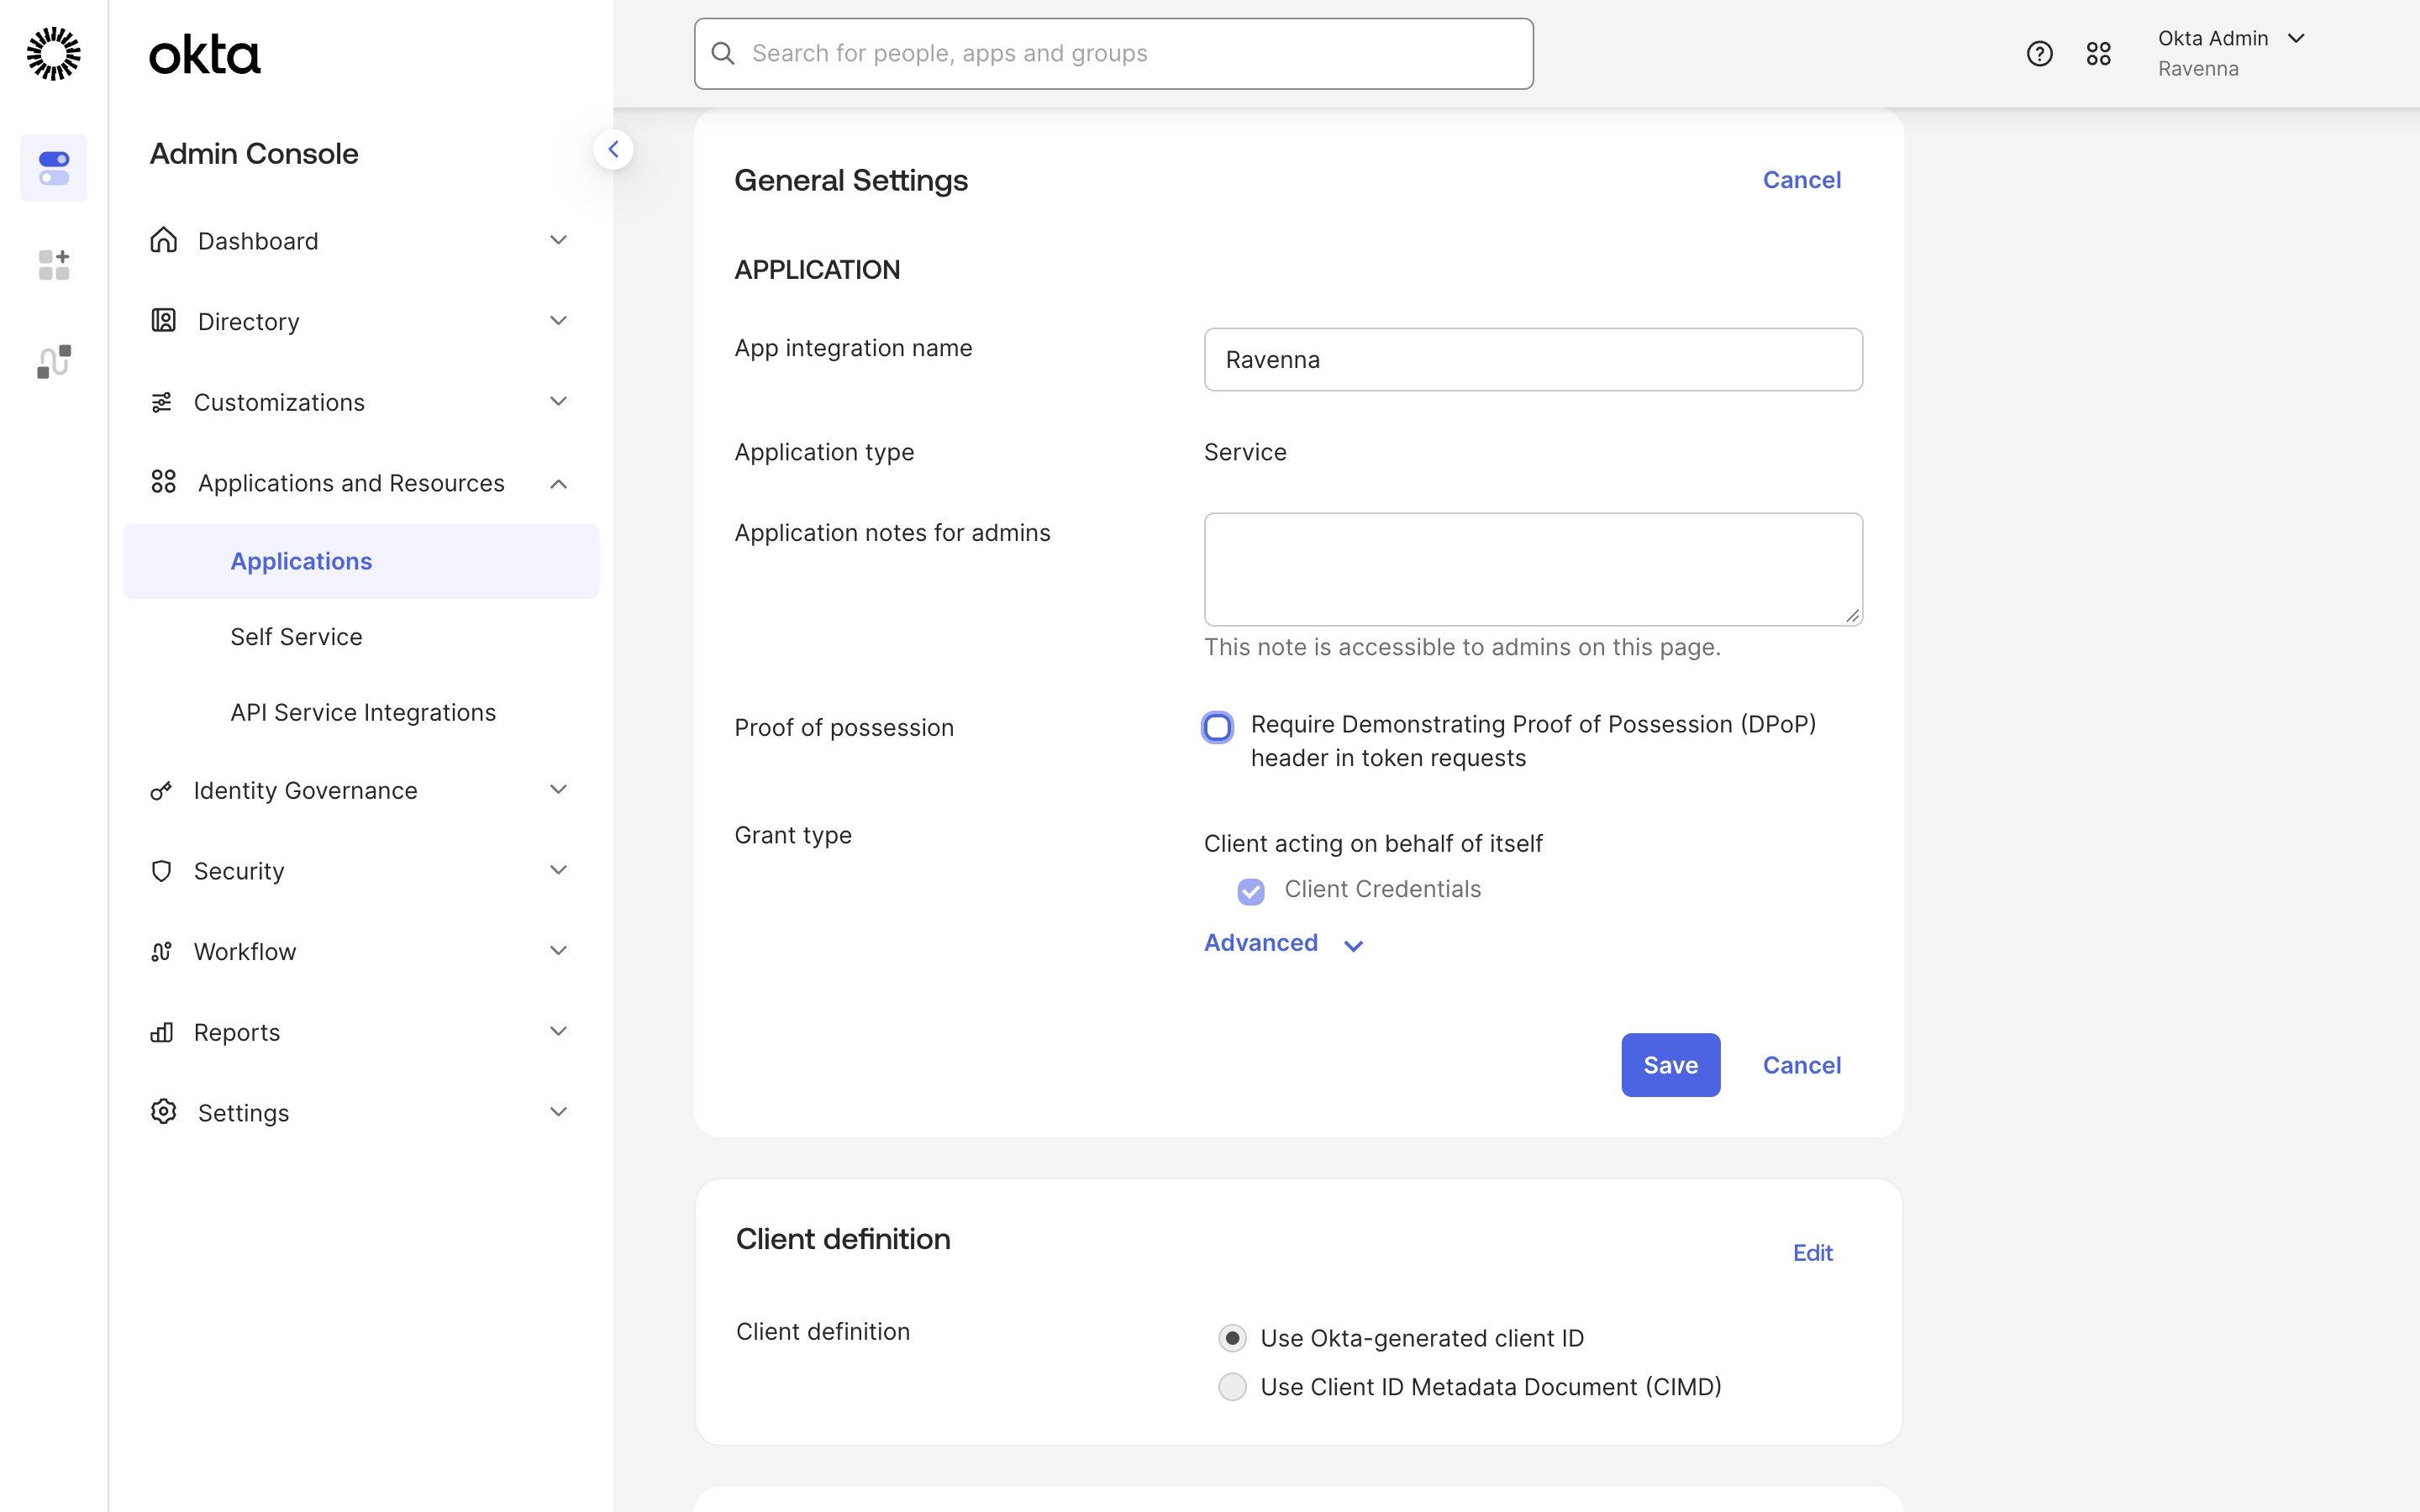The width and height of the screenshot is (2420, 1512).
Task: Click the Workflow icon in sidebar
Action: click(x=161, y=951)
